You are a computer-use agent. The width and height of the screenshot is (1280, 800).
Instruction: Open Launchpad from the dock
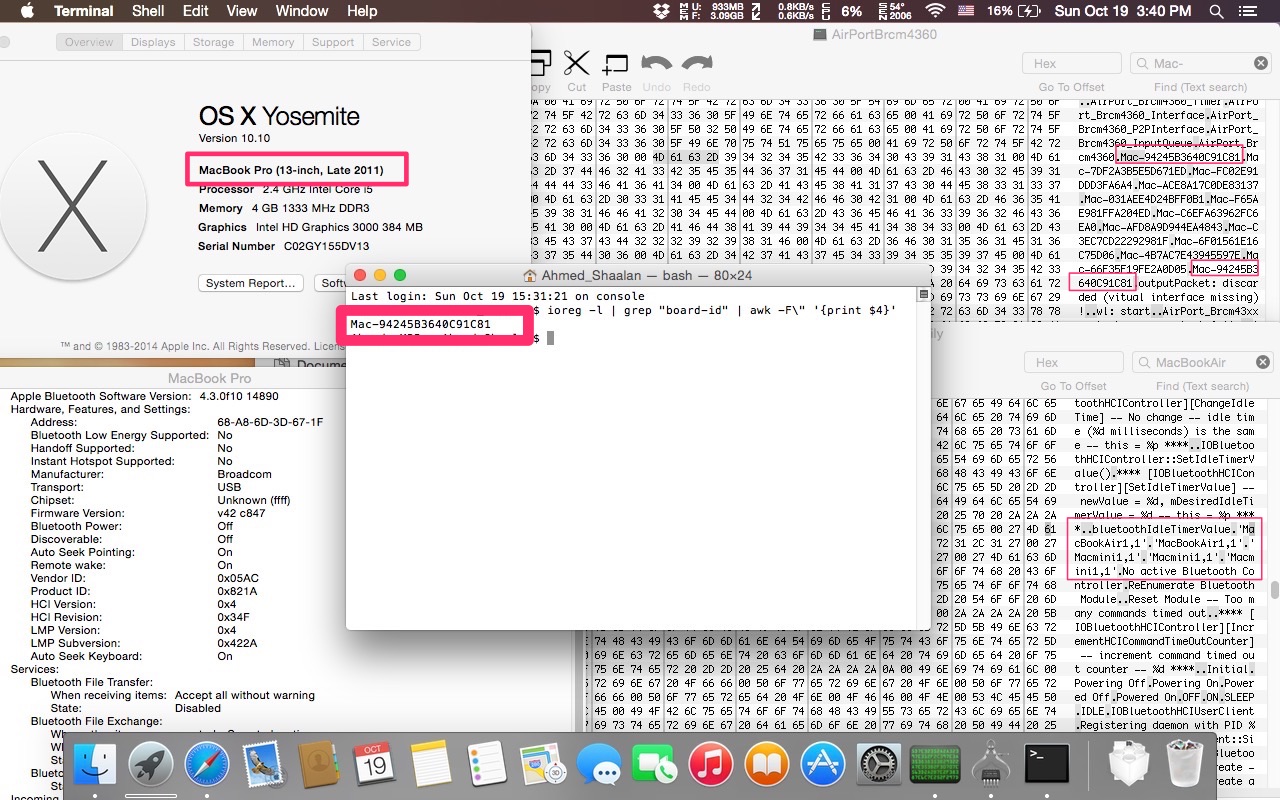tap(151, 766)
